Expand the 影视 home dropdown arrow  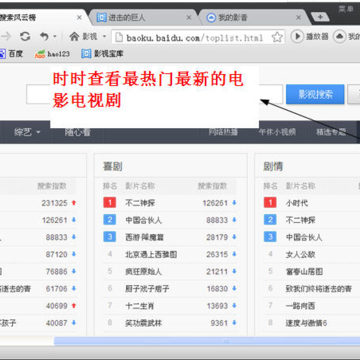pos(104,37)
